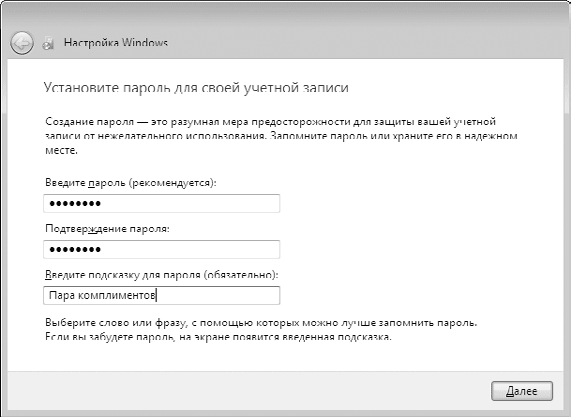Click the masked dots in the confirmation box
This screenshot has width=571, height=417.
click(75, 250)
